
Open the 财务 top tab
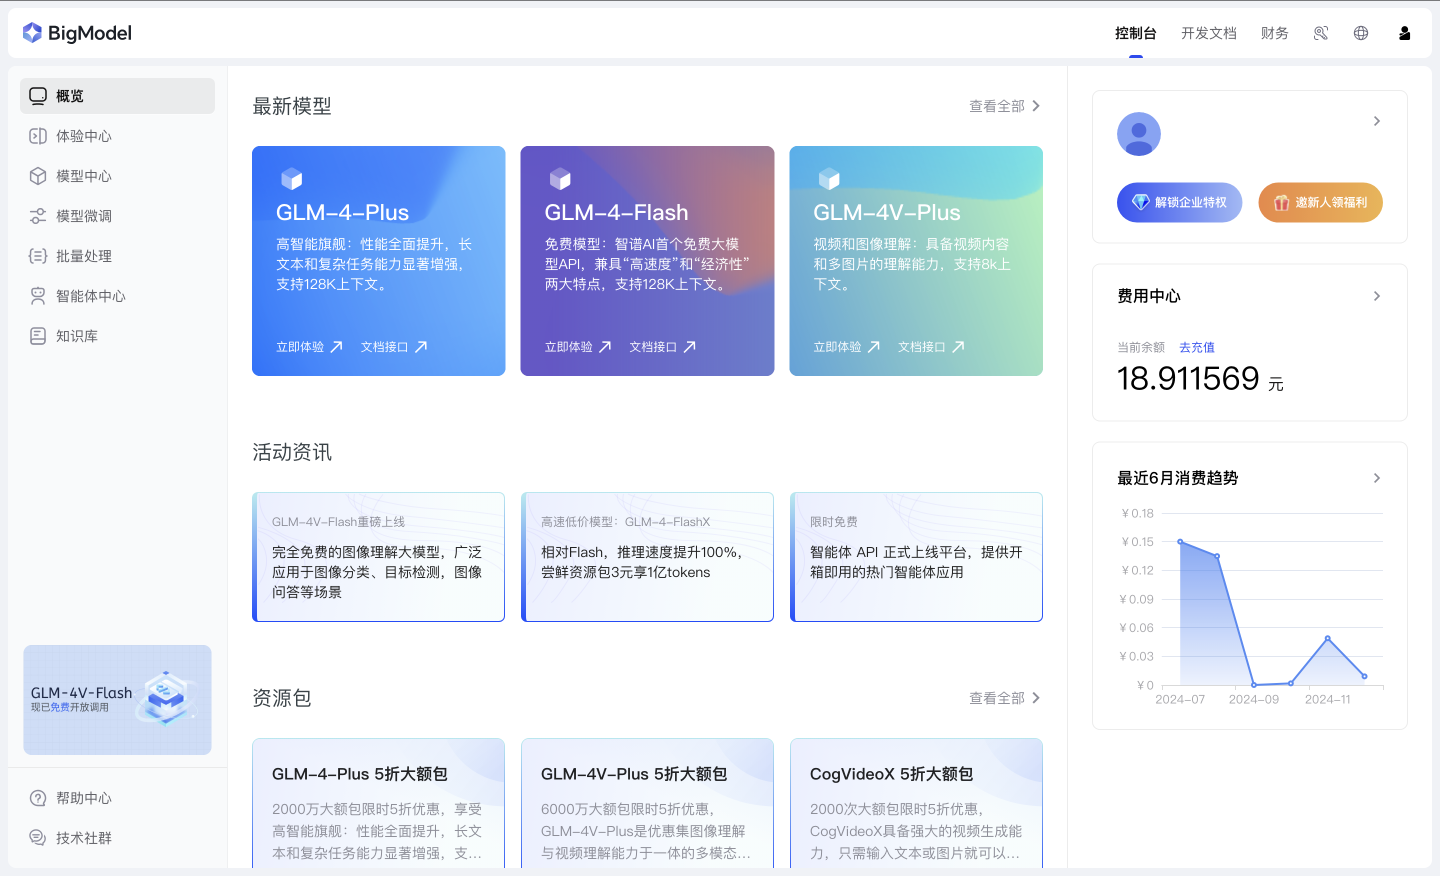(x=1275, y=33)
